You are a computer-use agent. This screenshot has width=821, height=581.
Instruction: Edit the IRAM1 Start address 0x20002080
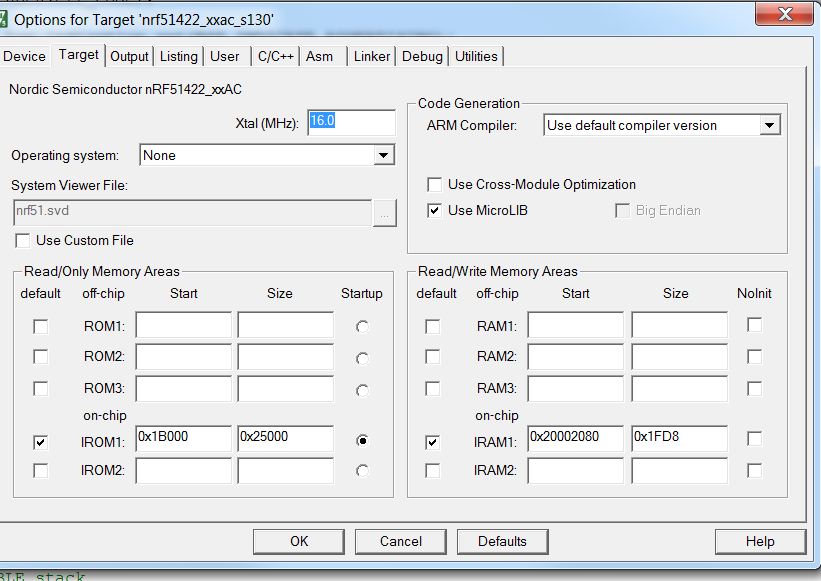pyautogui.click(x=575, y=439)
